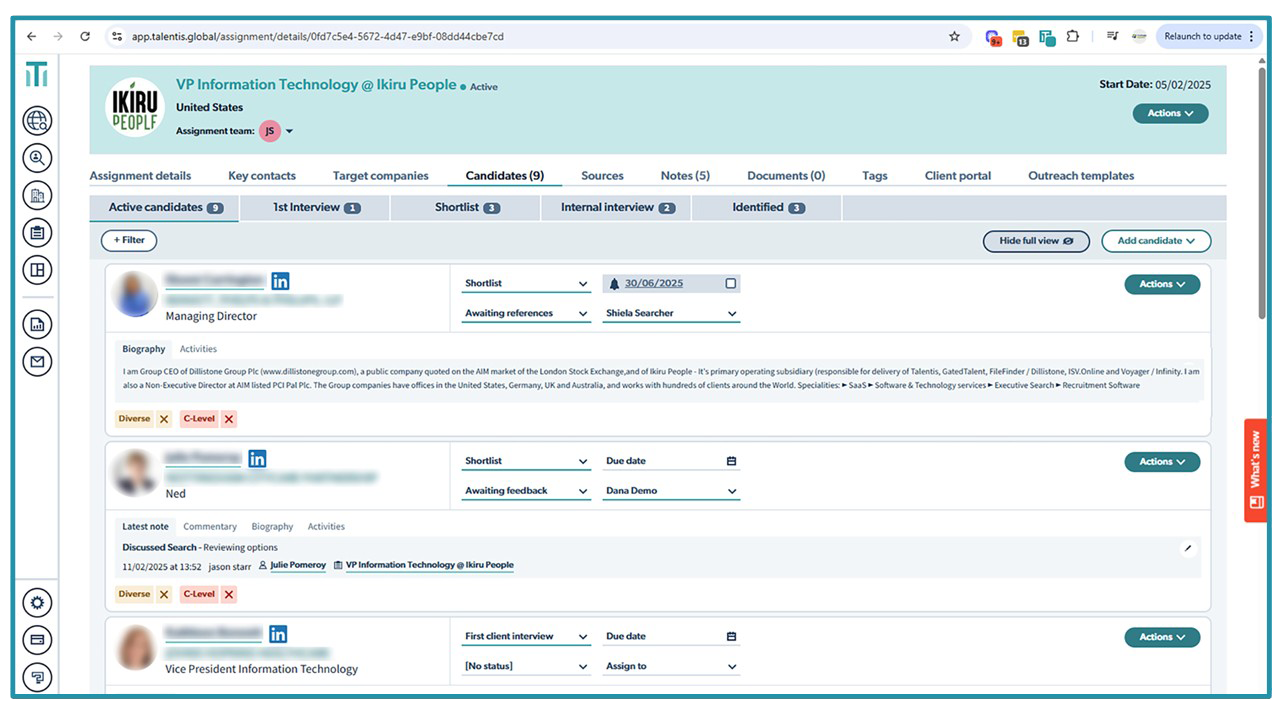Screen dimensions: 1280x720
Task: Bookmark this page with the star icon
Action: click(954, 36)
